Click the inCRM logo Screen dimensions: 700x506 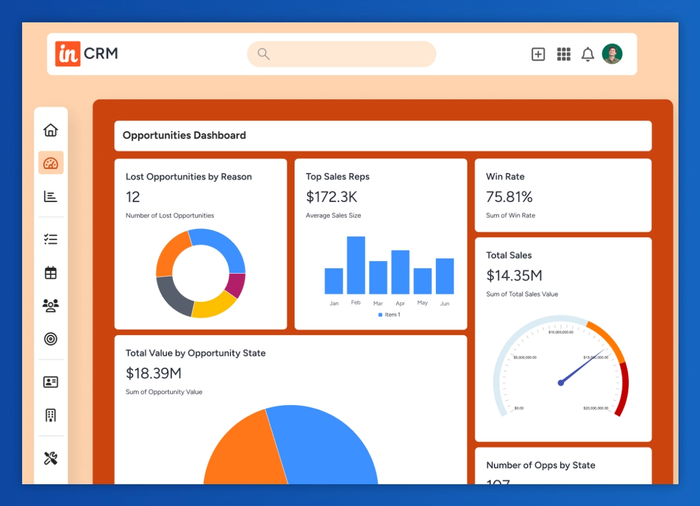(87, 54)
